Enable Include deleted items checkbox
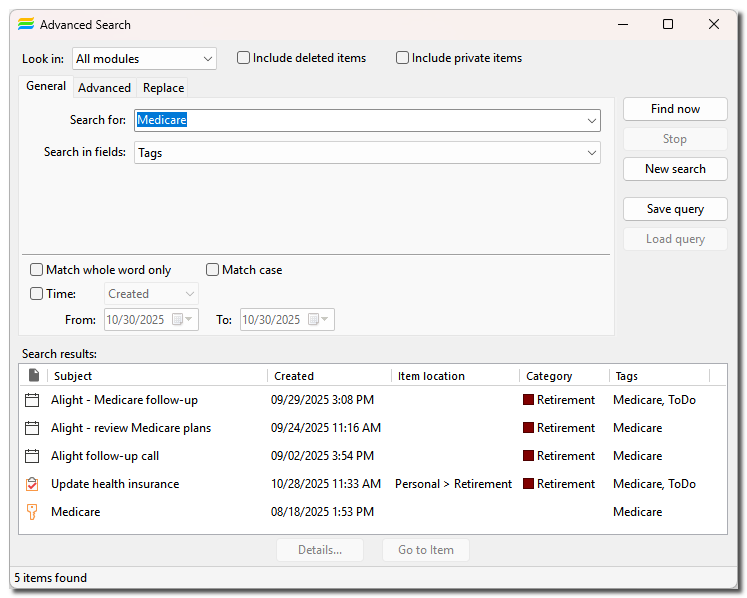Screen dimensions: 747x598 (x=243, y=58)
